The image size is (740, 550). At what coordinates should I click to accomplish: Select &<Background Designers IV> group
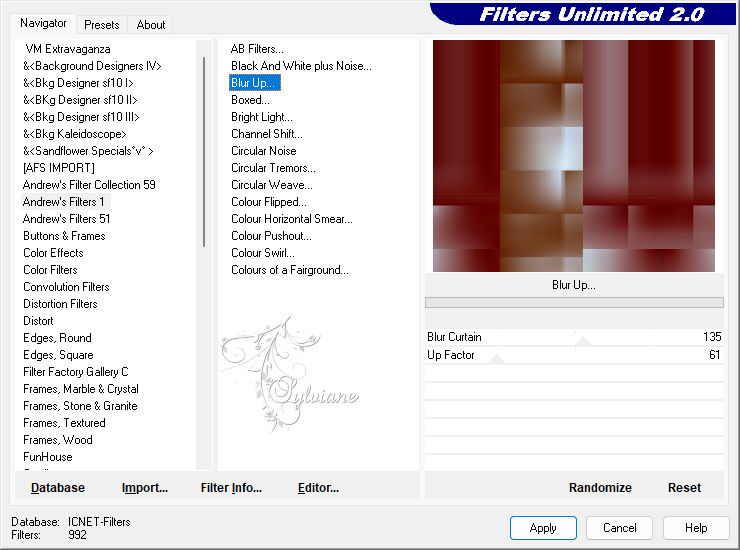tap(92, 66)
